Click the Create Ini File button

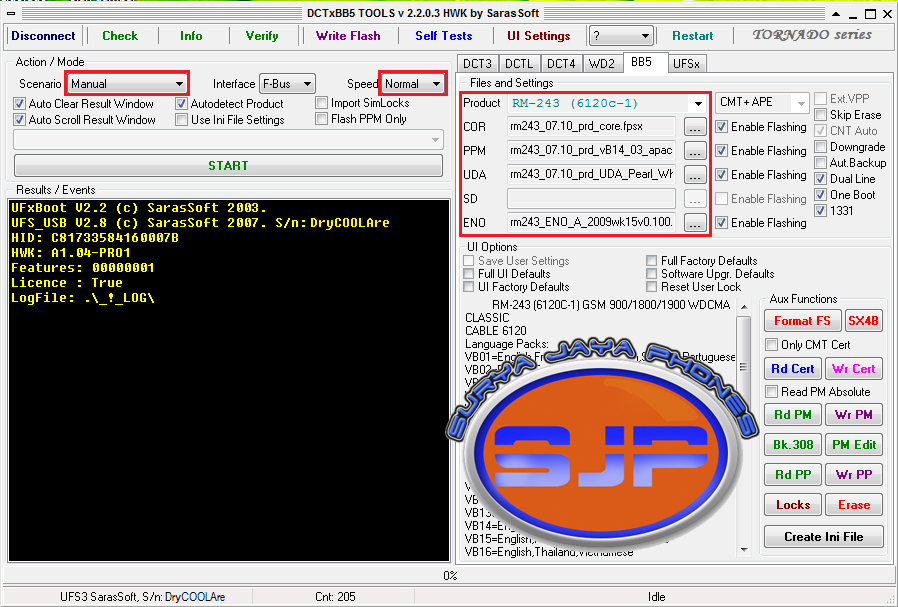824,537
